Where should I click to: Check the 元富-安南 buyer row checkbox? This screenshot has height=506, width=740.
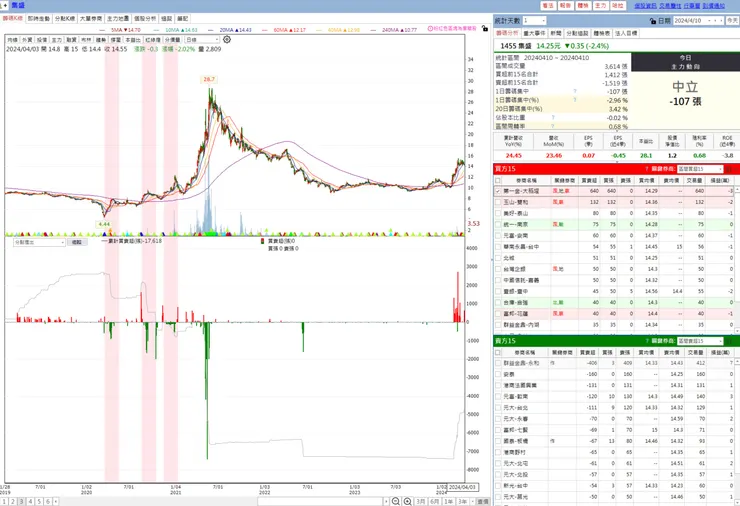coord(498,236)
